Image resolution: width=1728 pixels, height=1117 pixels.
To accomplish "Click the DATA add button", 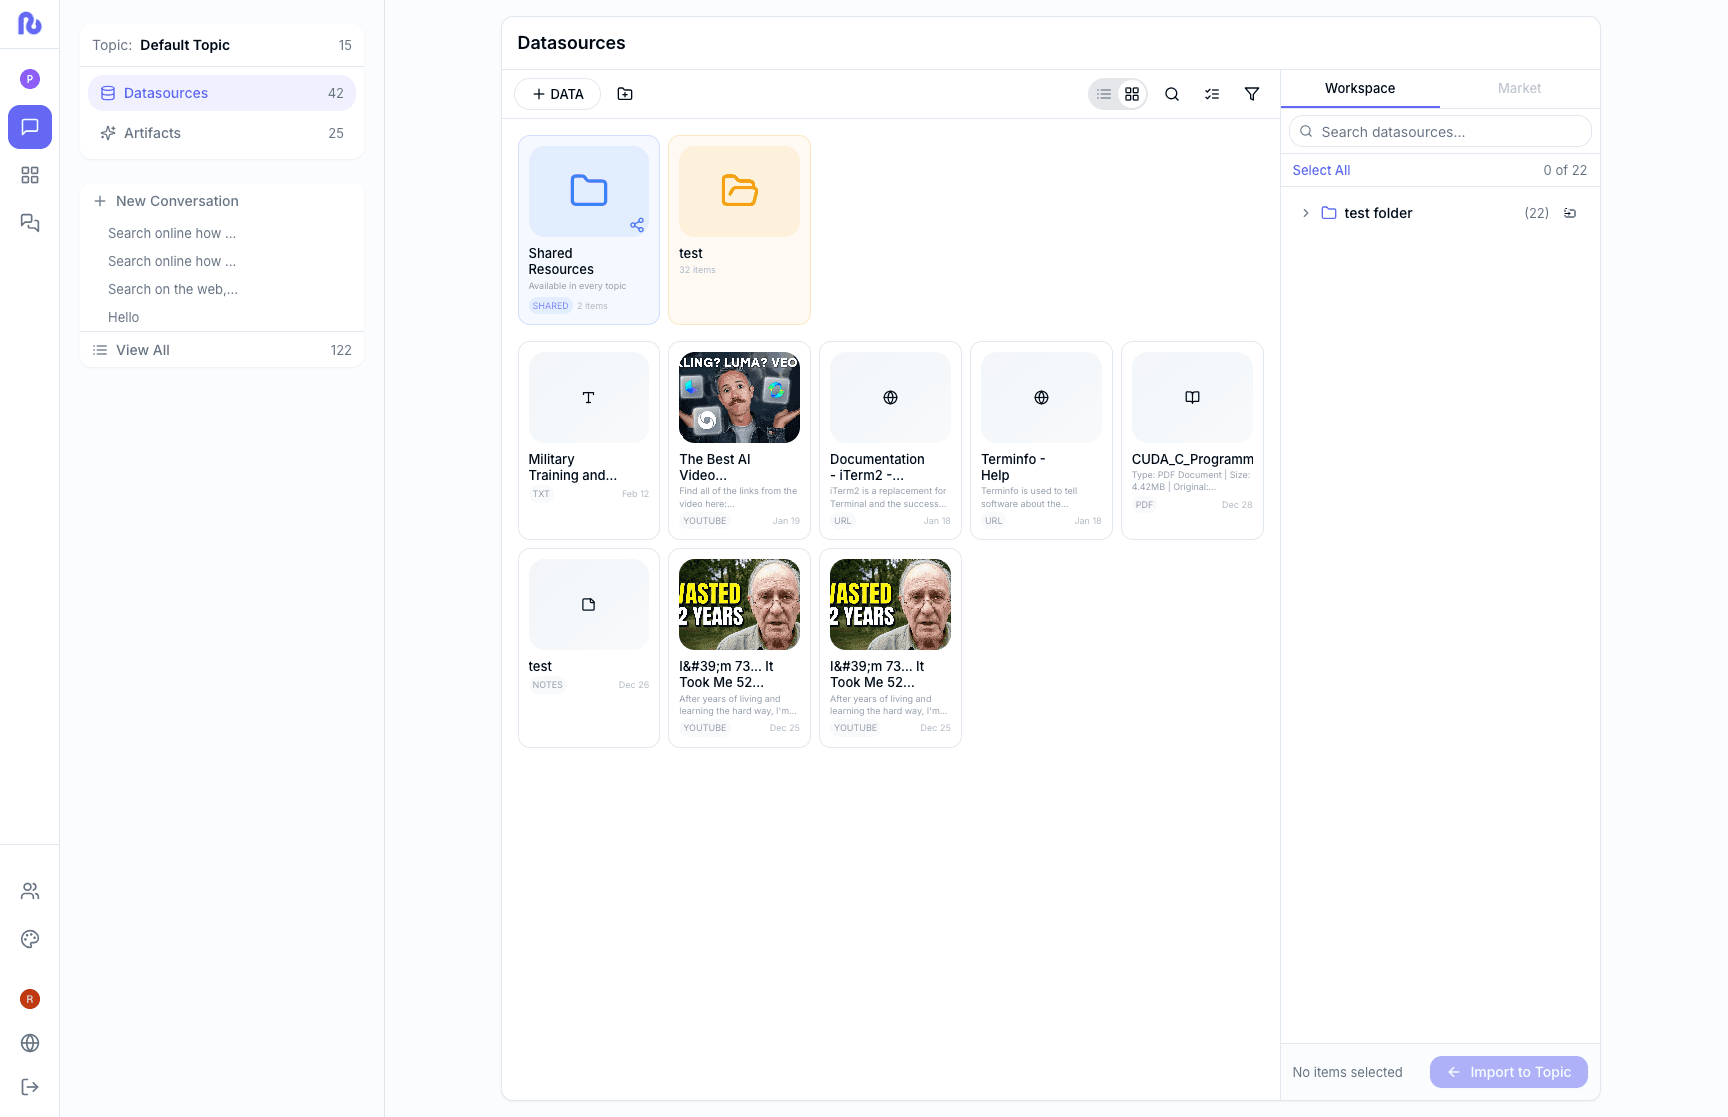I will (557, 94).
